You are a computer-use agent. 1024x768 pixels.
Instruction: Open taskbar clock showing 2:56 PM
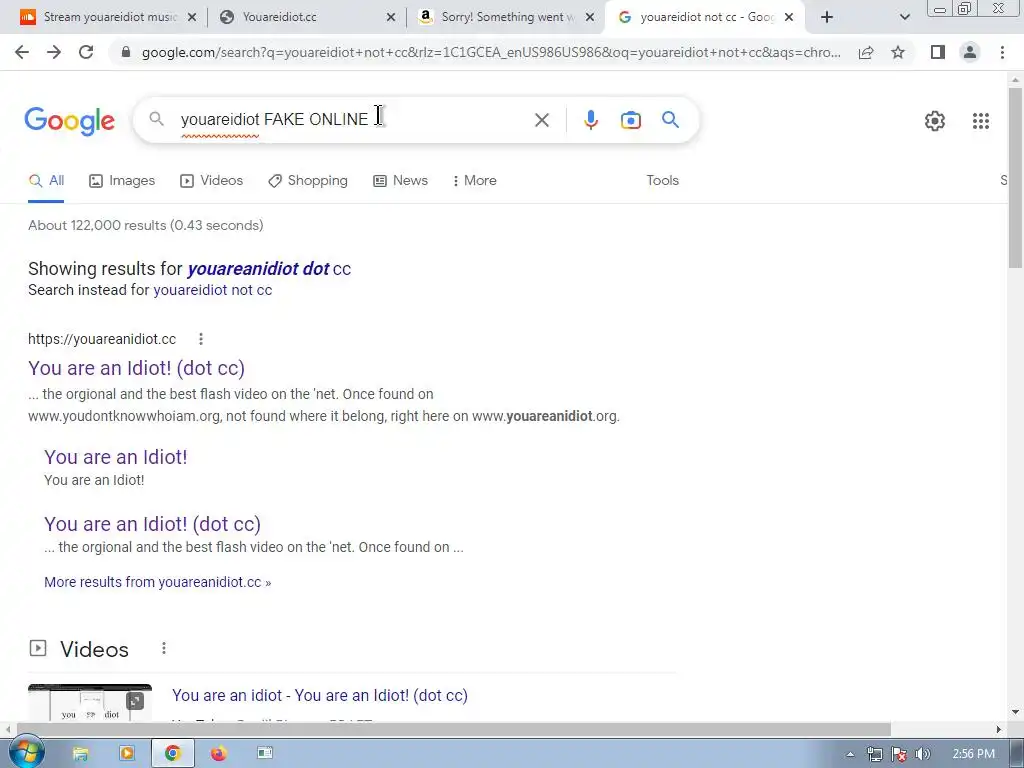pos(974,754)
